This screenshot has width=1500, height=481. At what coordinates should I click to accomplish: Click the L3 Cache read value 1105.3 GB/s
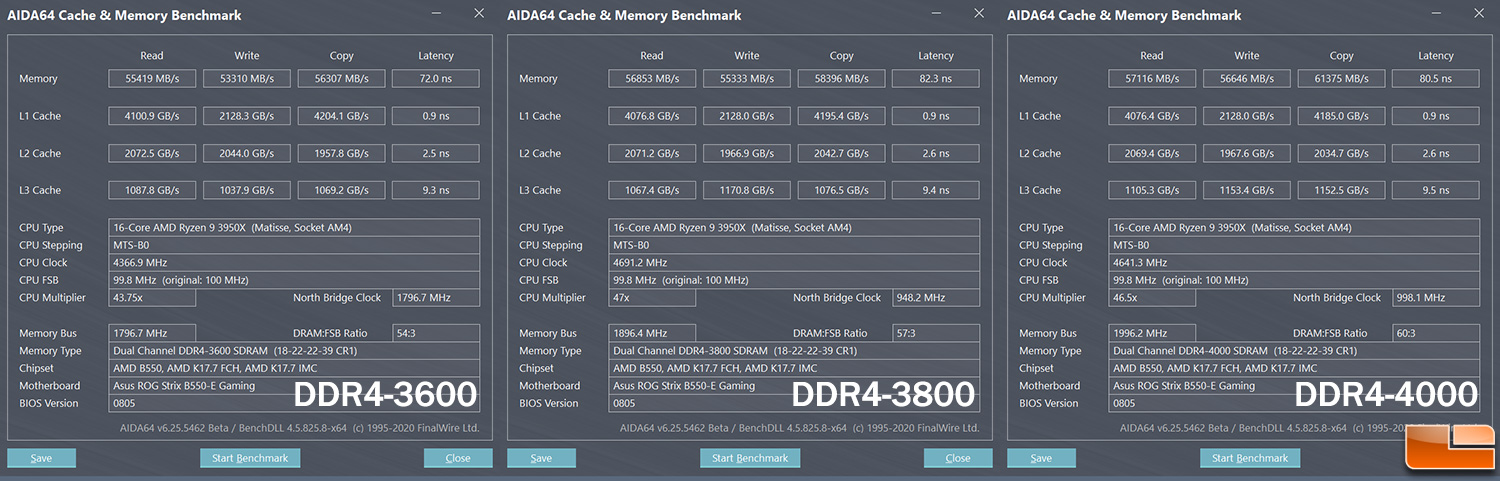(1152, 190)
